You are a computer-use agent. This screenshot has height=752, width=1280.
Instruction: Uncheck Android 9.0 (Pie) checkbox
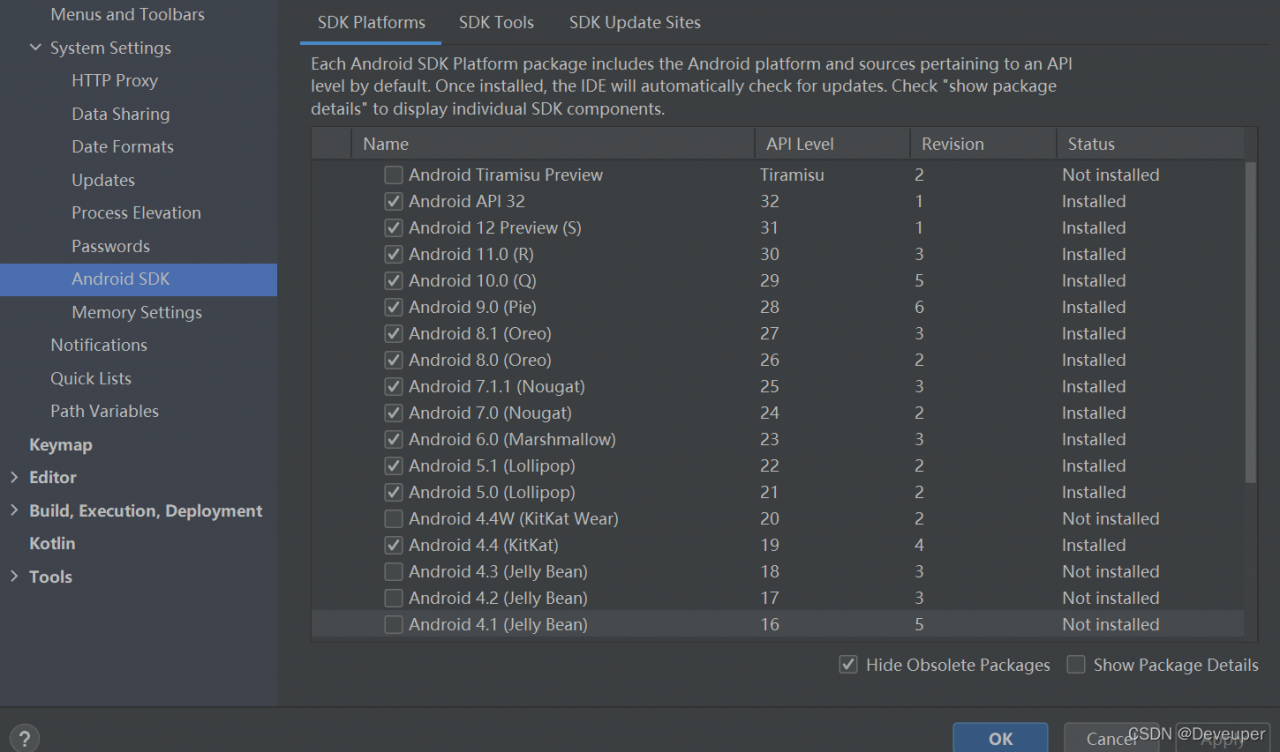coord(394,307)
